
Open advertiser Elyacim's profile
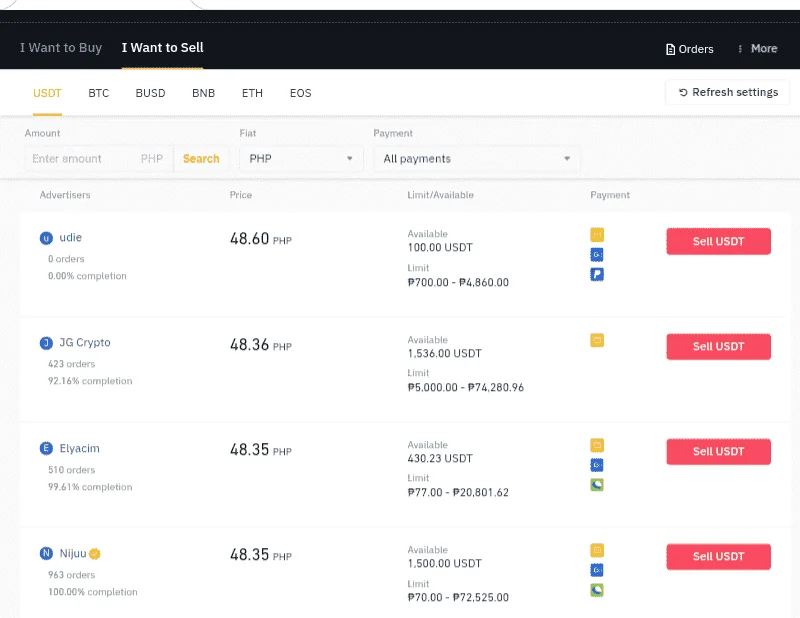(80, 449)
